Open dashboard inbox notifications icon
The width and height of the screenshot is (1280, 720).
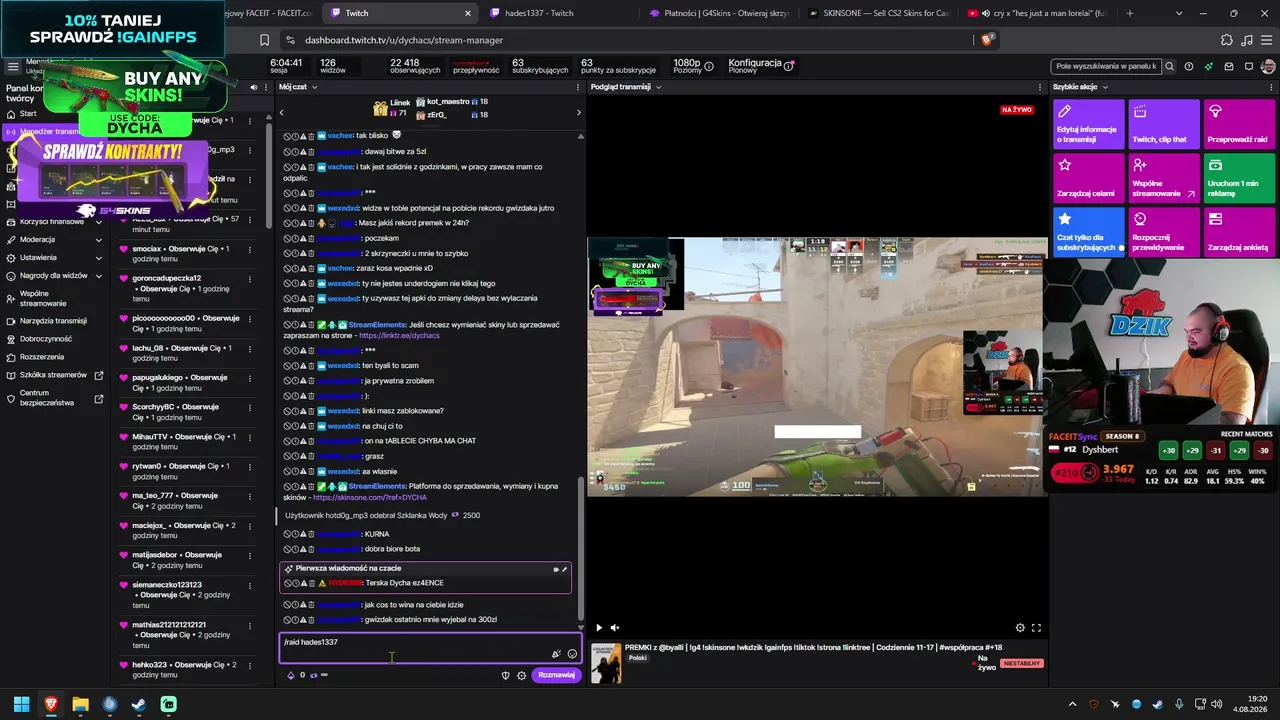[x=1229, y=66]
